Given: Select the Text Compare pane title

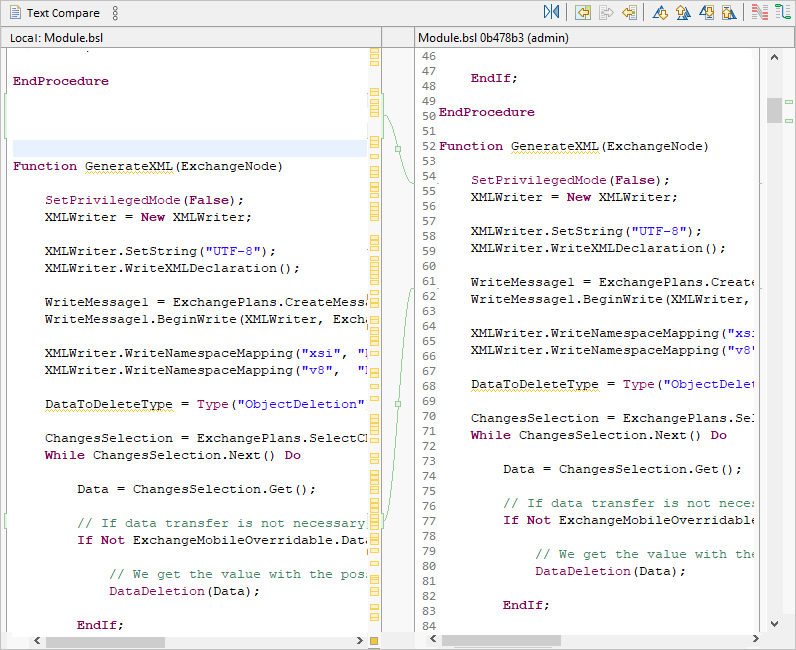Looking at the screenshot, I should coord(62,13).
